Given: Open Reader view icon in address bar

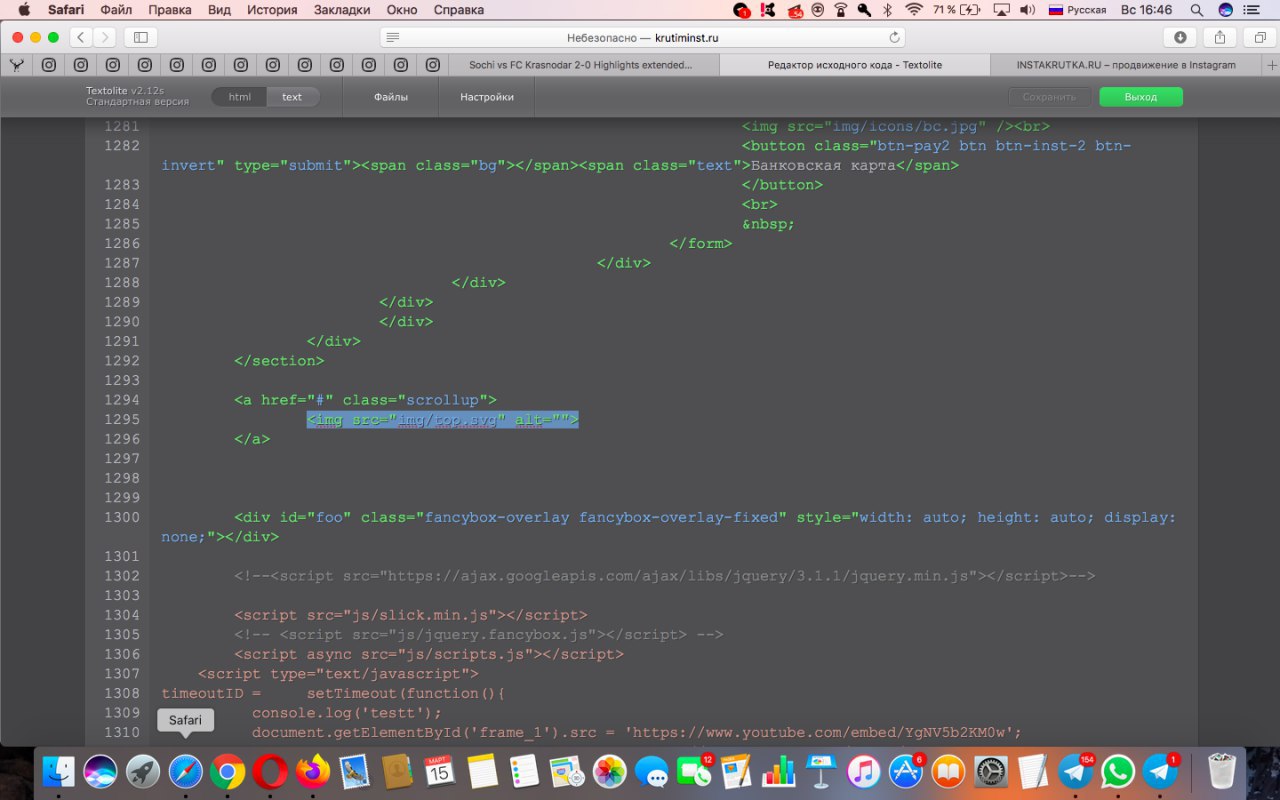Looking at the screenshot, I should [393, 37].
